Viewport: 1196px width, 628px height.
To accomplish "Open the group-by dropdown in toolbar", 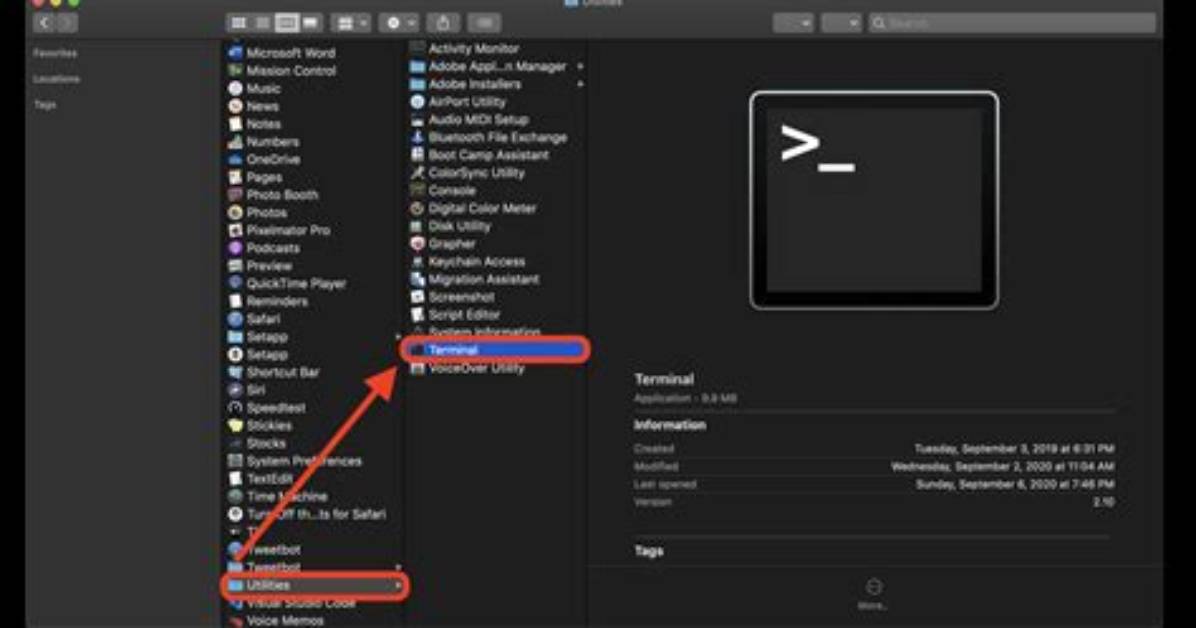I will click(352, 23).
